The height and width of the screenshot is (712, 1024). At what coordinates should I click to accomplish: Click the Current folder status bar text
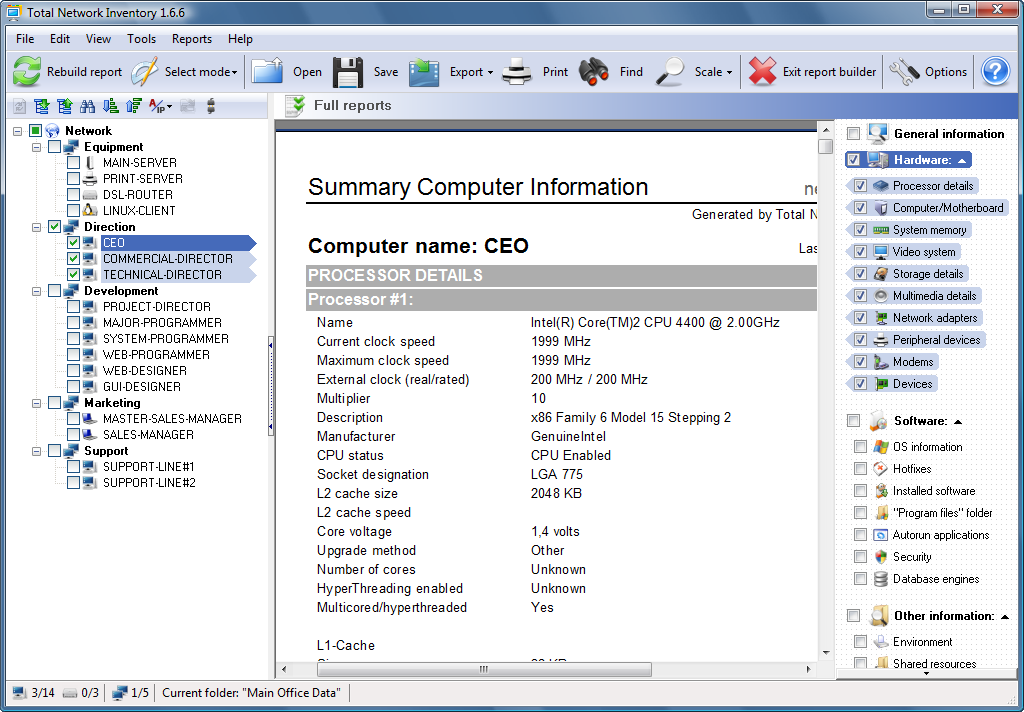coord(251,692)
